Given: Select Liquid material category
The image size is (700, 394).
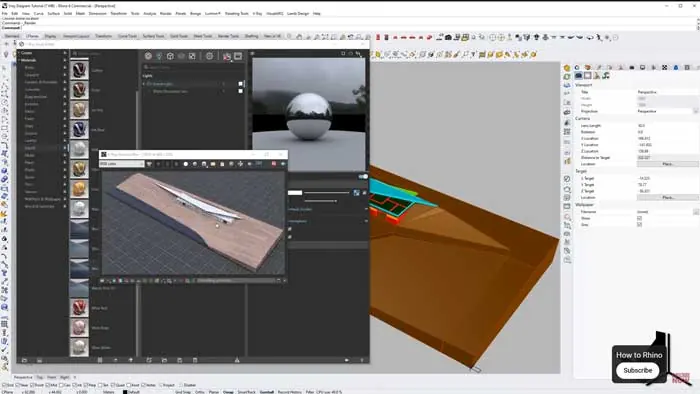Looking at the screenshot, I should (x=30, y=148).
